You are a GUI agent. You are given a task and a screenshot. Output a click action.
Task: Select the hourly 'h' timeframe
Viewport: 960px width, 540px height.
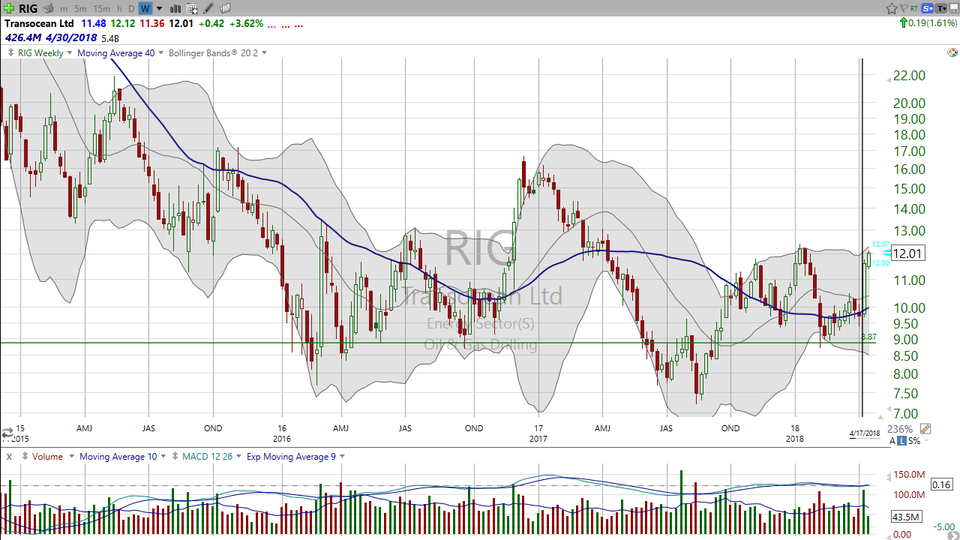click(x=119, y=9)
